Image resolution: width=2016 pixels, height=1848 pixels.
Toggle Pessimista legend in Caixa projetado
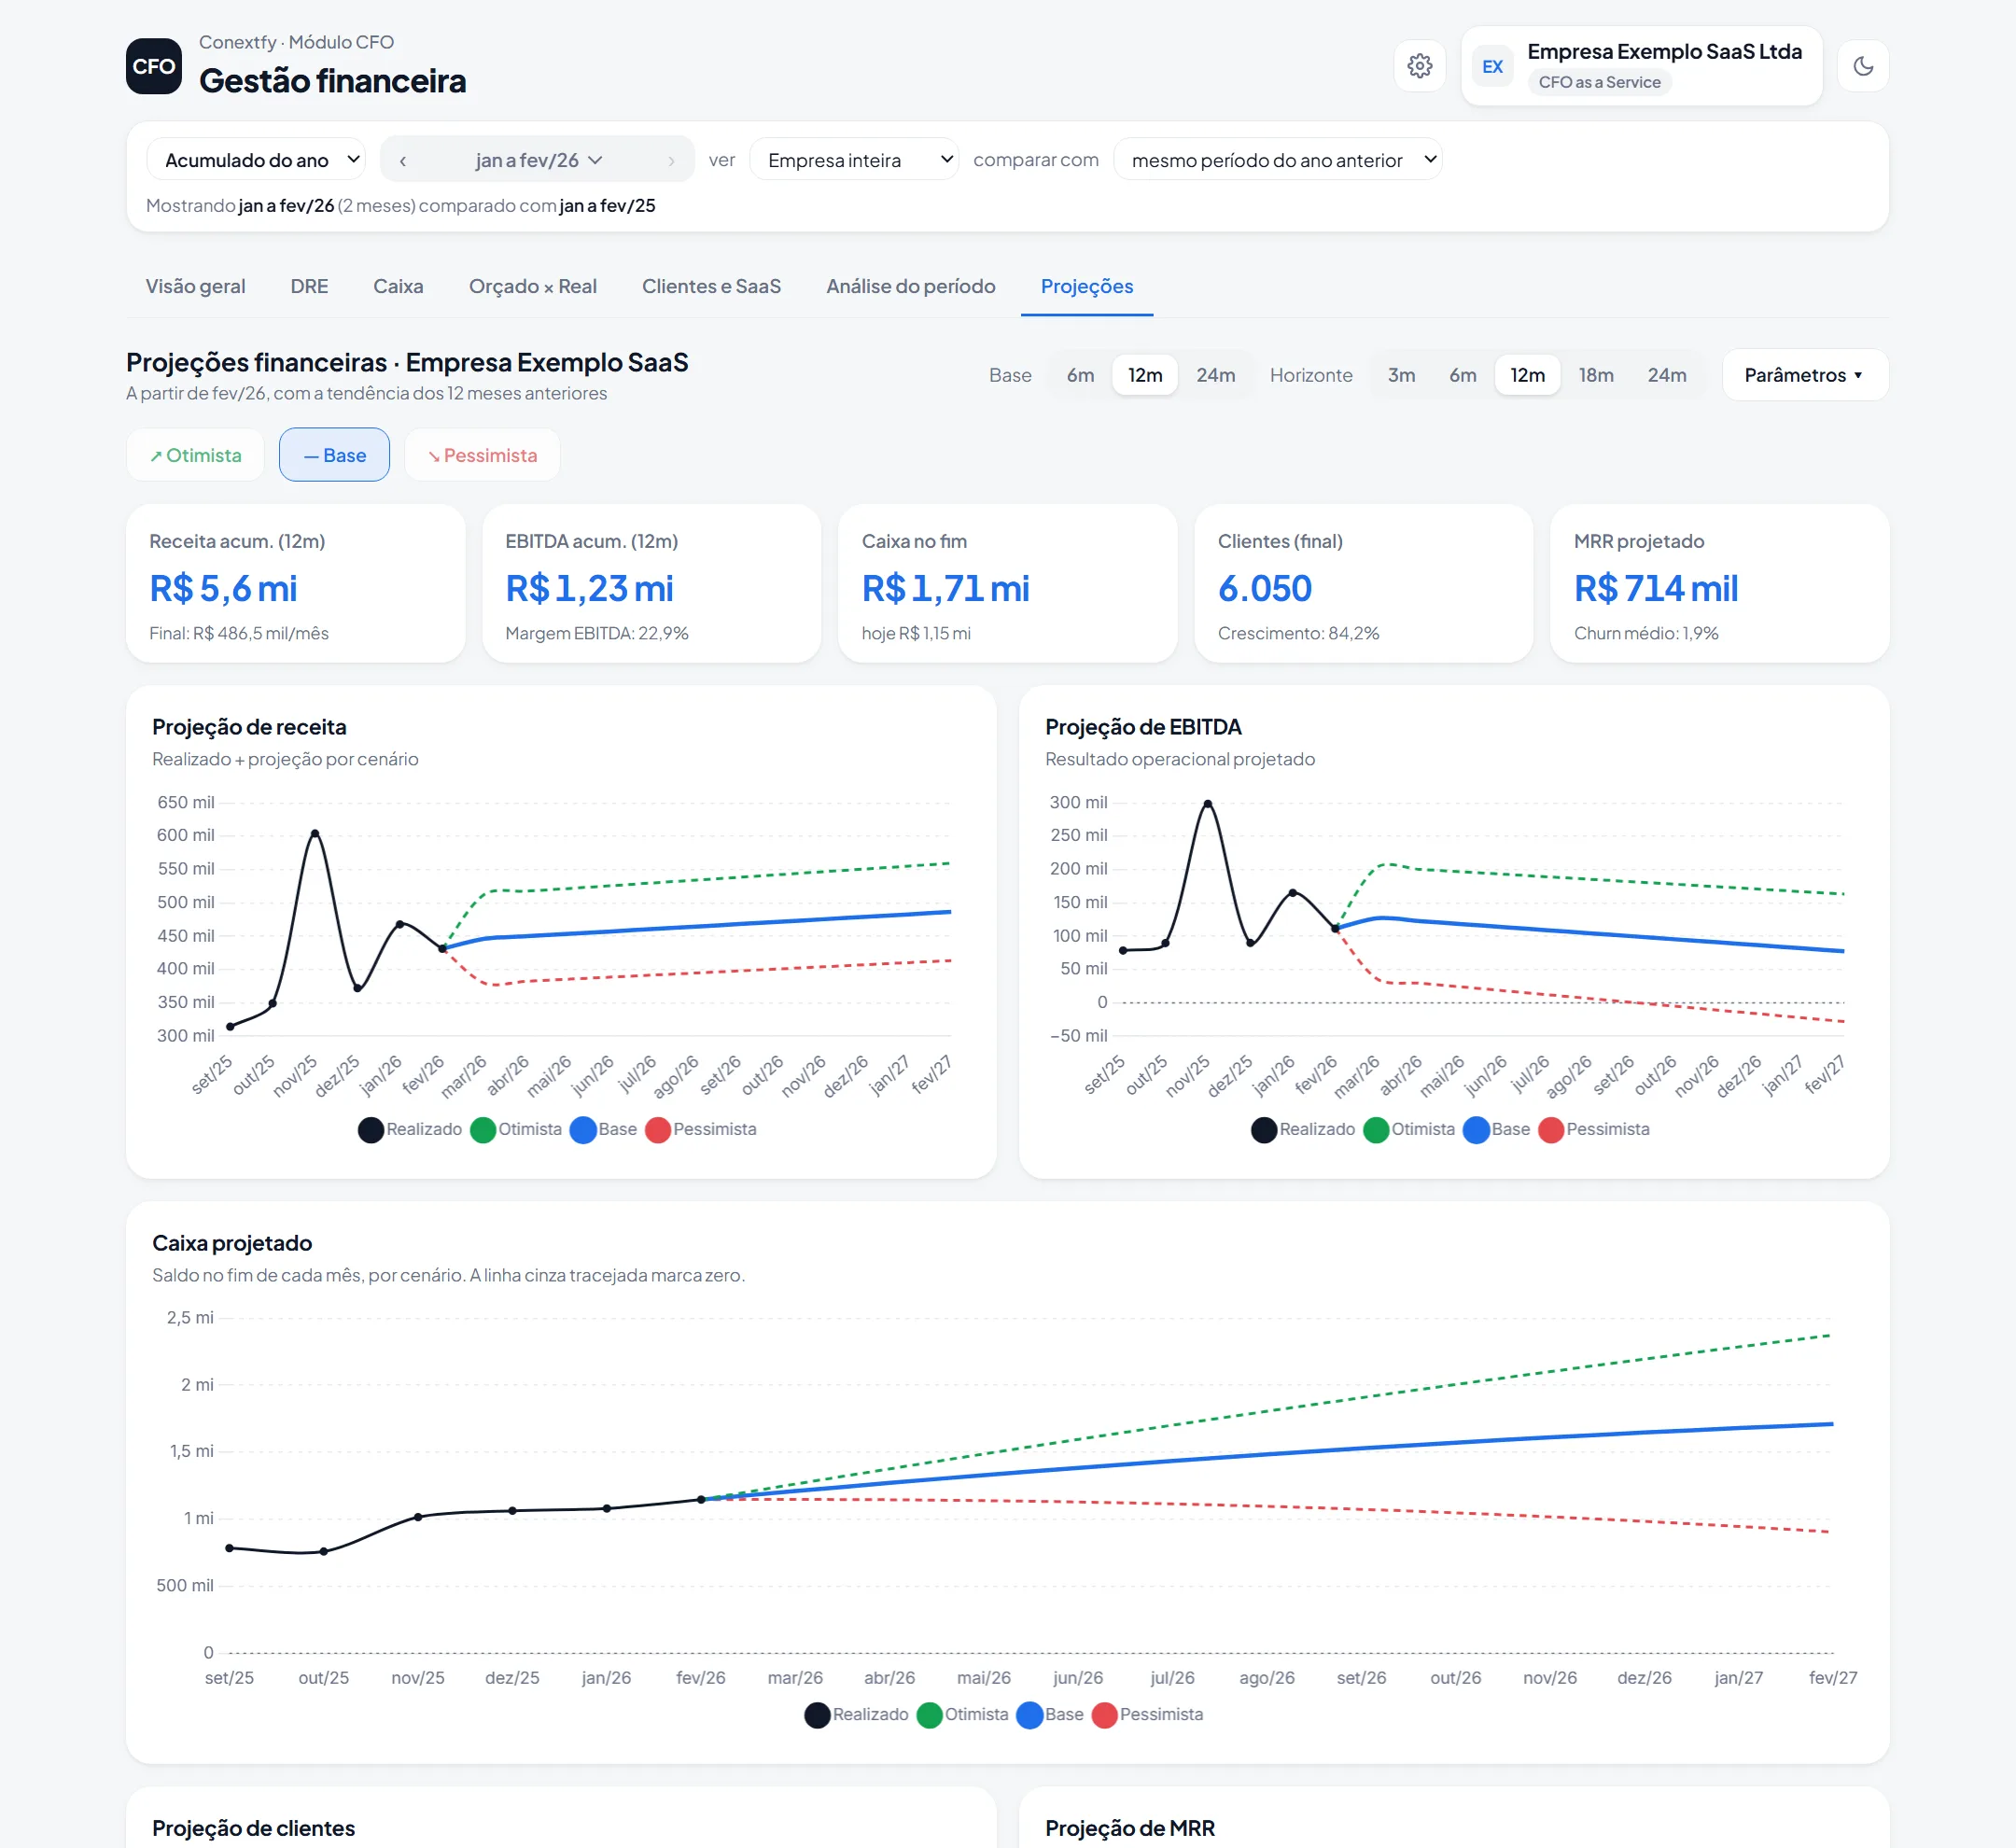(1148, 1714)
